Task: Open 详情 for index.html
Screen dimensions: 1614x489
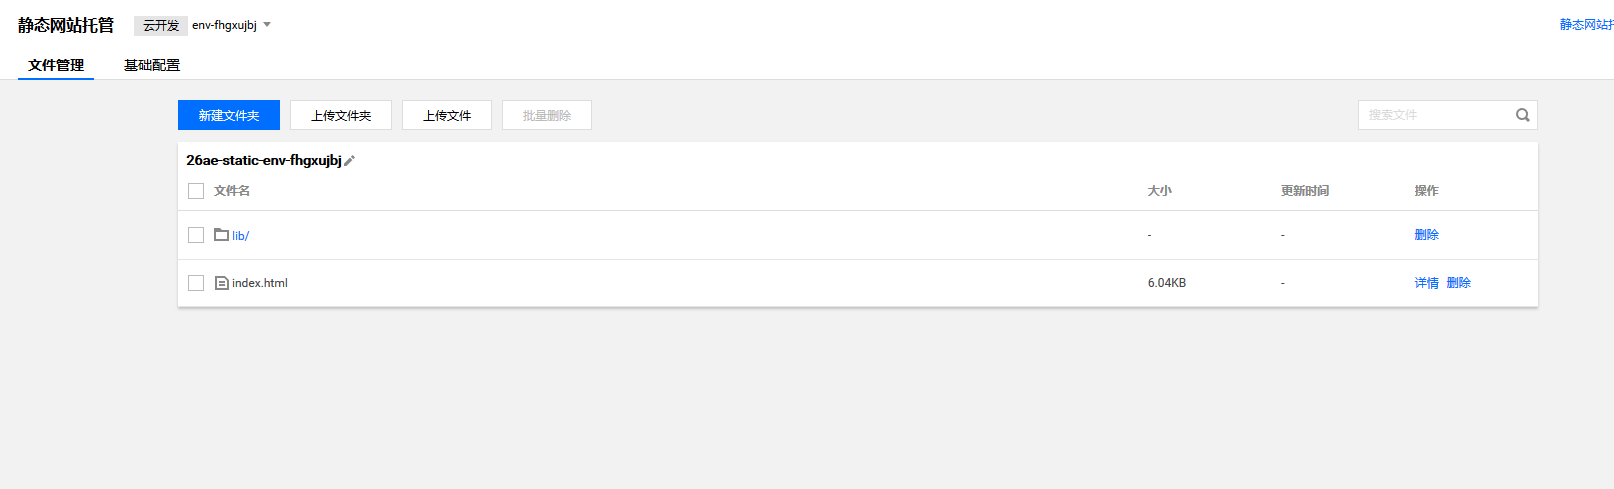Action: (1427, 283)
